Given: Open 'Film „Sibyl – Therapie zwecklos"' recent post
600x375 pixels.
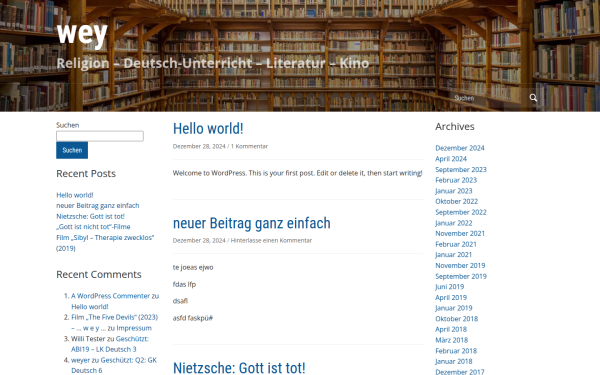Looking at the screenshot, I should pos(105,243).
